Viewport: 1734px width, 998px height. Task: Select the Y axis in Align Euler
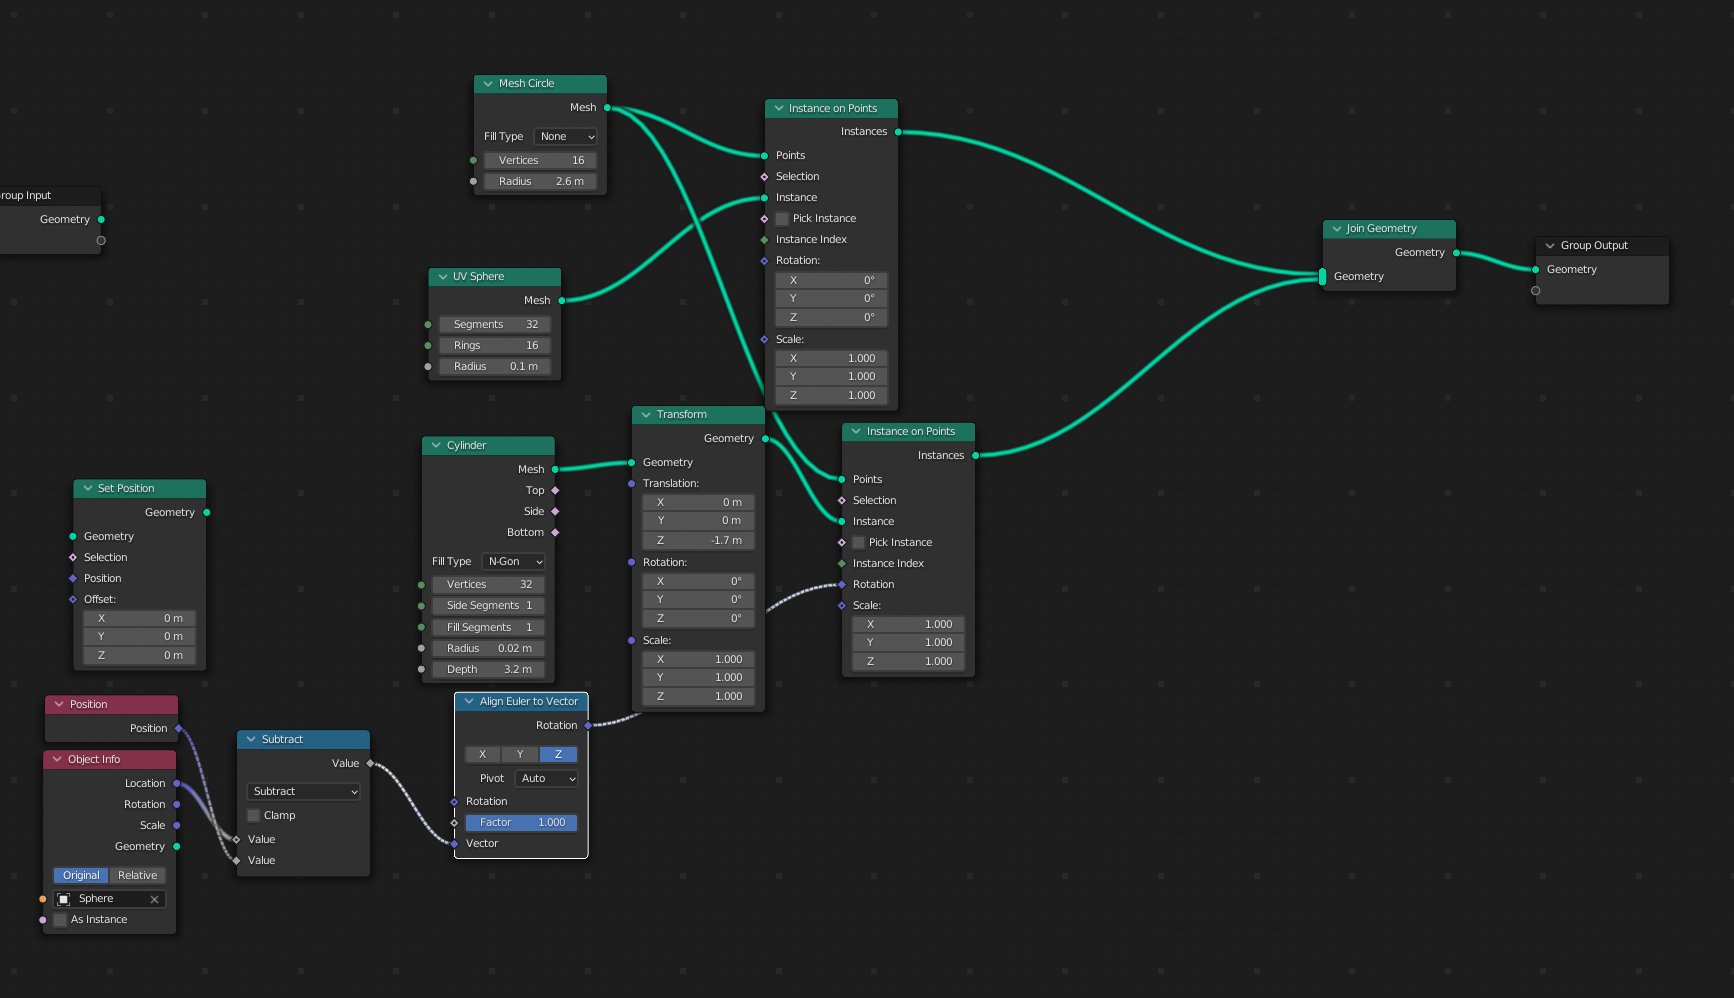[x=520, y=755]
